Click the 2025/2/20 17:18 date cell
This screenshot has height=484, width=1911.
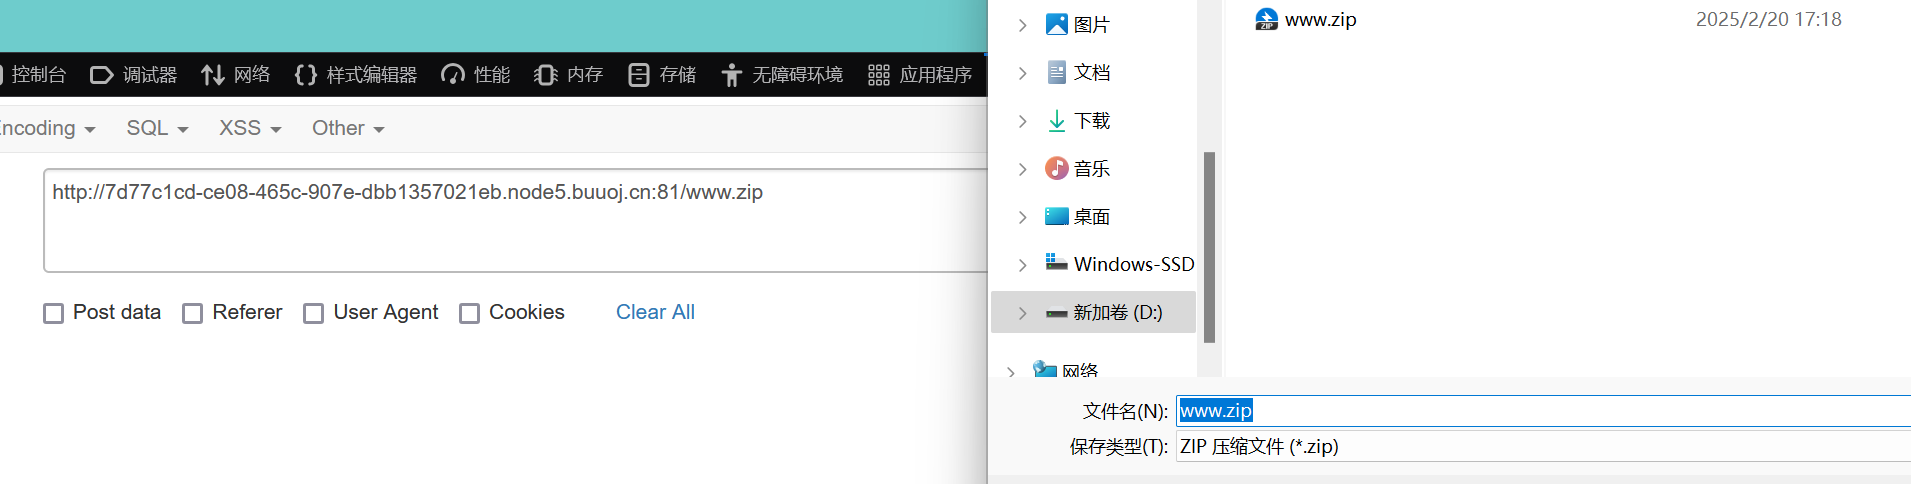coord(1768,19)
